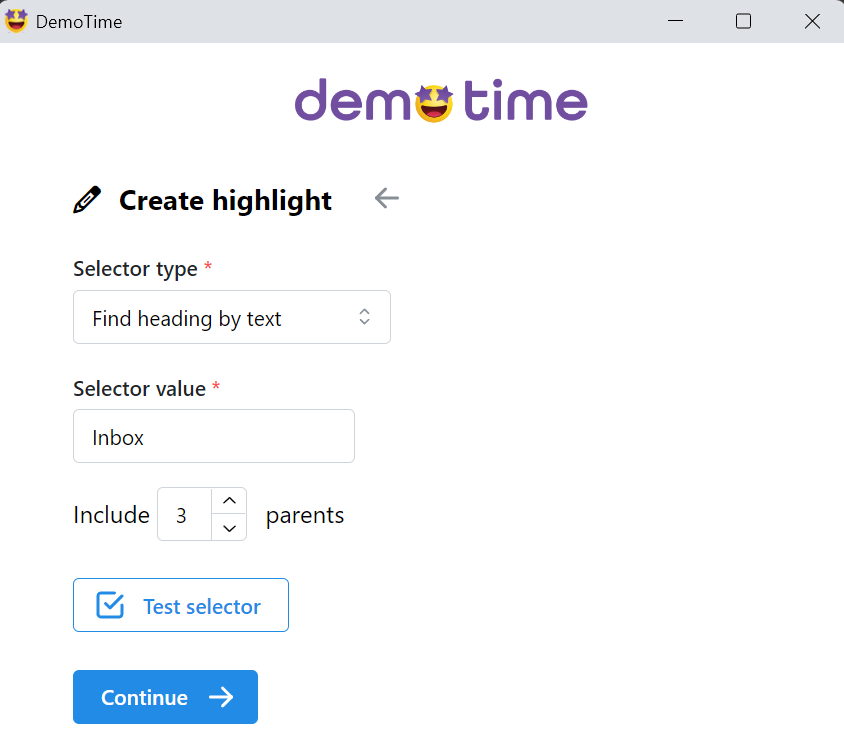Minimize the DemoTime window

pyautogui.click(x=677, y=21)
